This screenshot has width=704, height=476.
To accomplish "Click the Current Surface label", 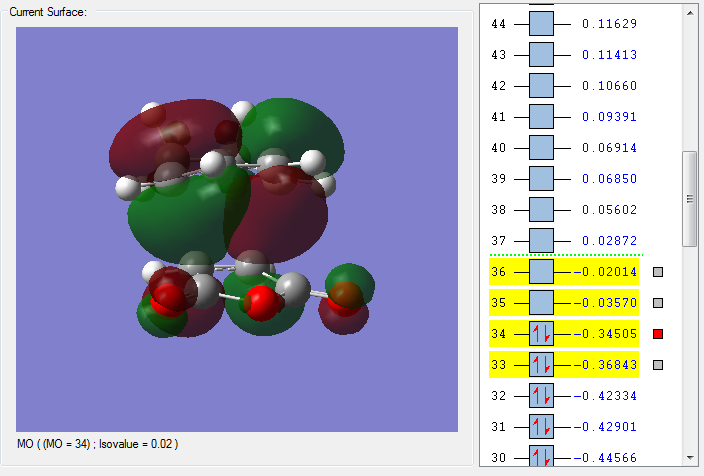I will pyautogui.click(x=48, y=12).
